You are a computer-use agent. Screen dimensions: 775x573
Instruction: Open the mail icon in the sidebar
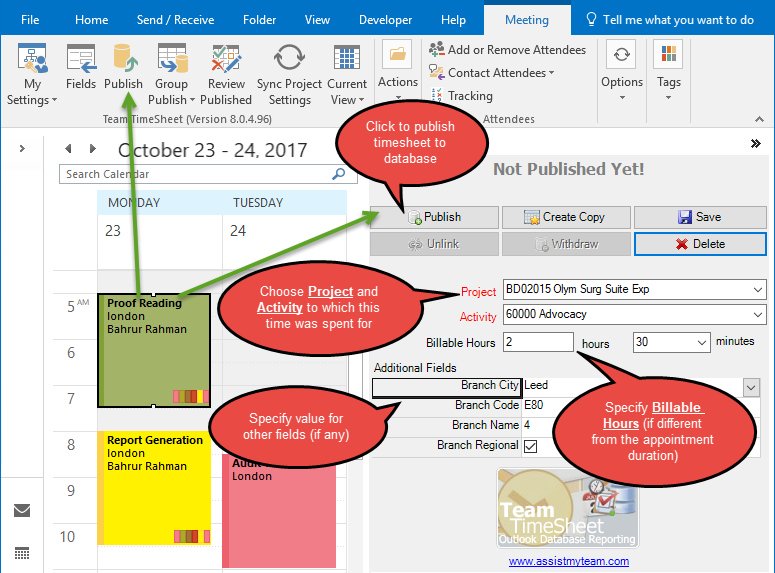tap(22, 510)
